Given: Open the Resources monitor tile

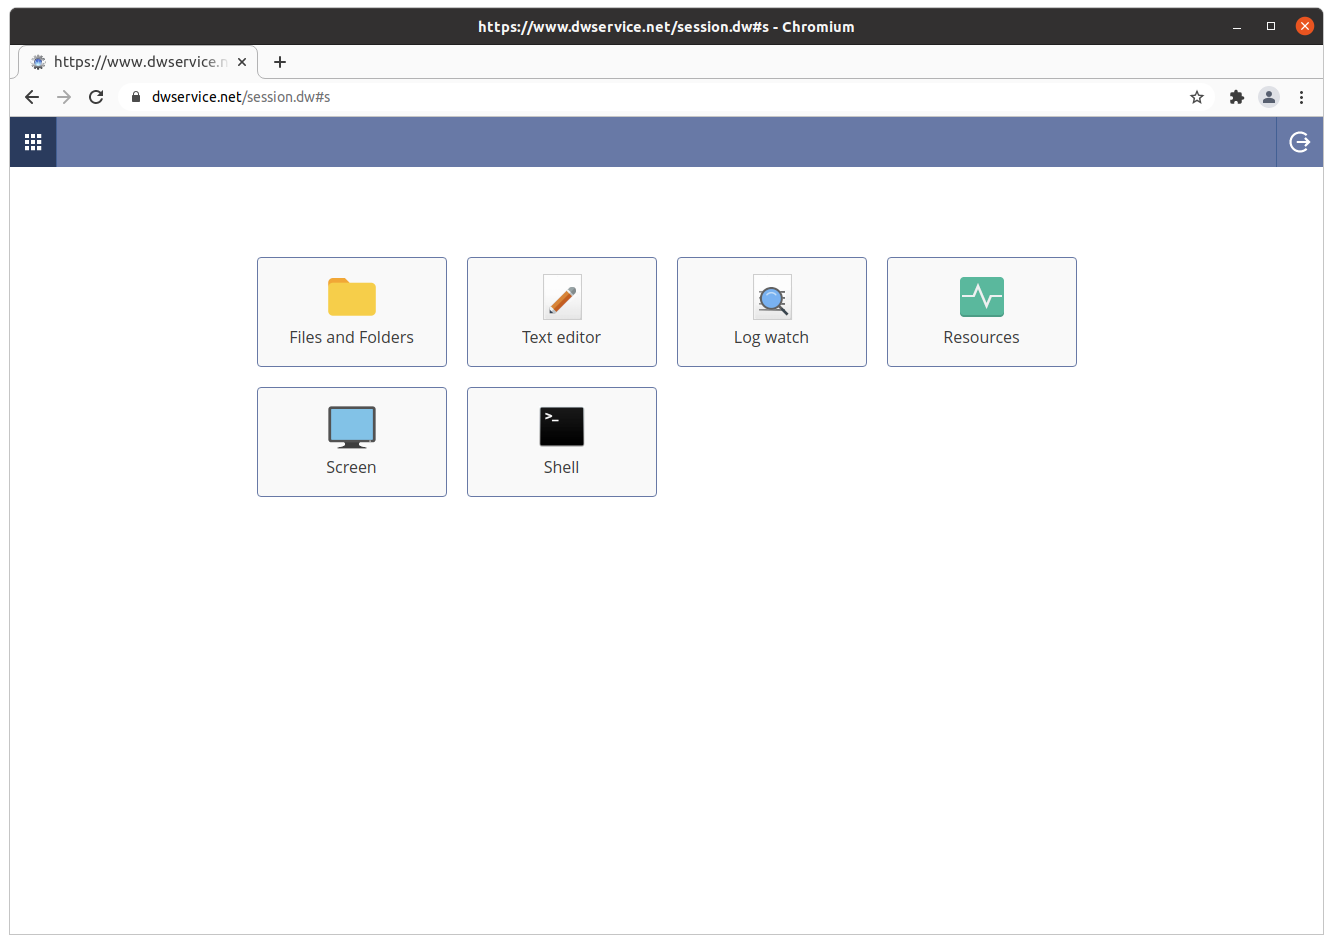Looking at the screenshot, I should pyautogui.click(x=981, y=312).
